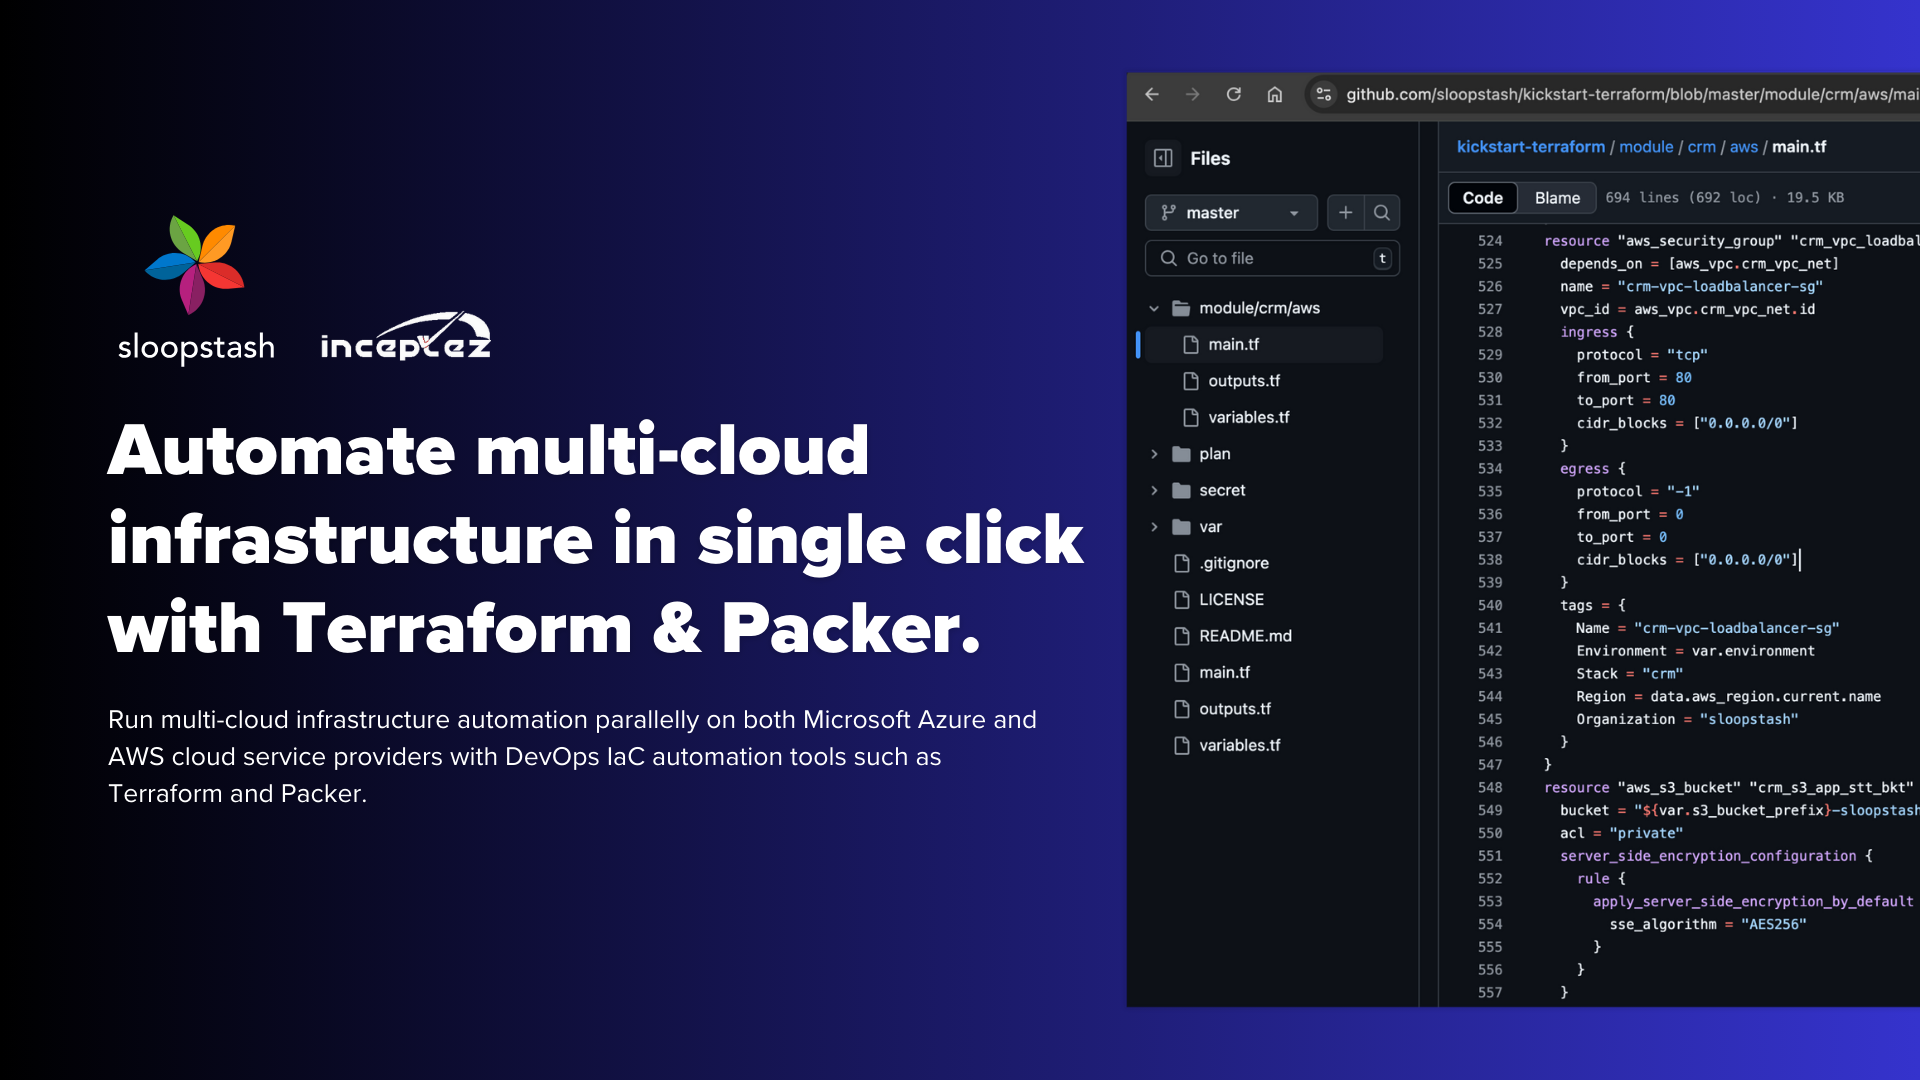Open the .gitignore file
Viewport: 1920px width, 1080px height.
point(1234,563)
